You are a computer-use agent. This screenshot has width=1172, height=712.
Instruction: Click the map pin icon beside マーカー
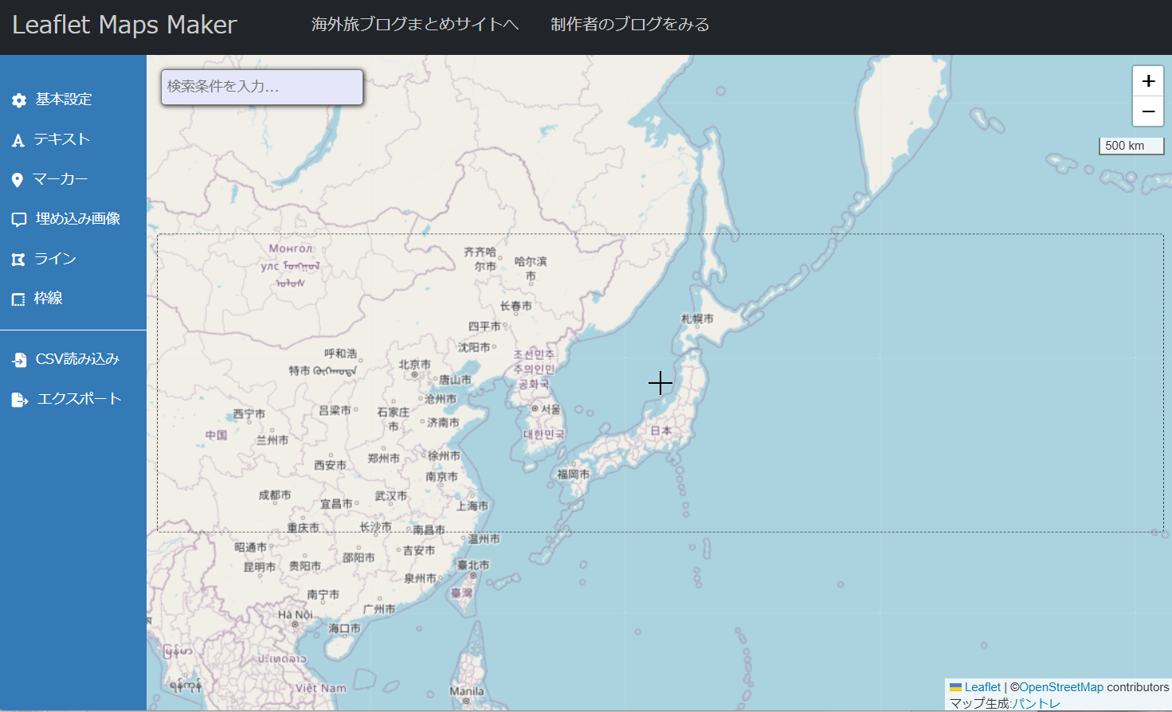(17, 180)
